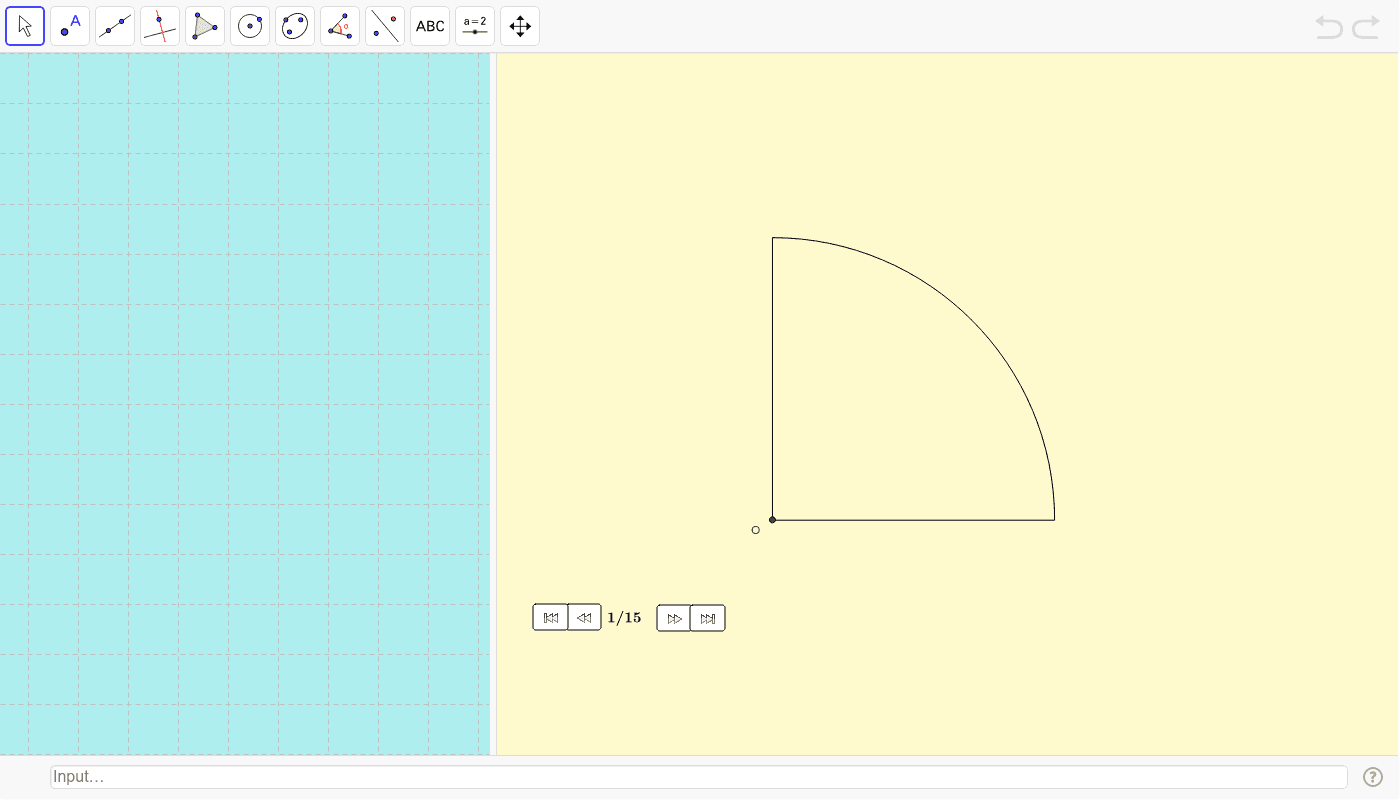Select the Angle tool

[340, 26]
